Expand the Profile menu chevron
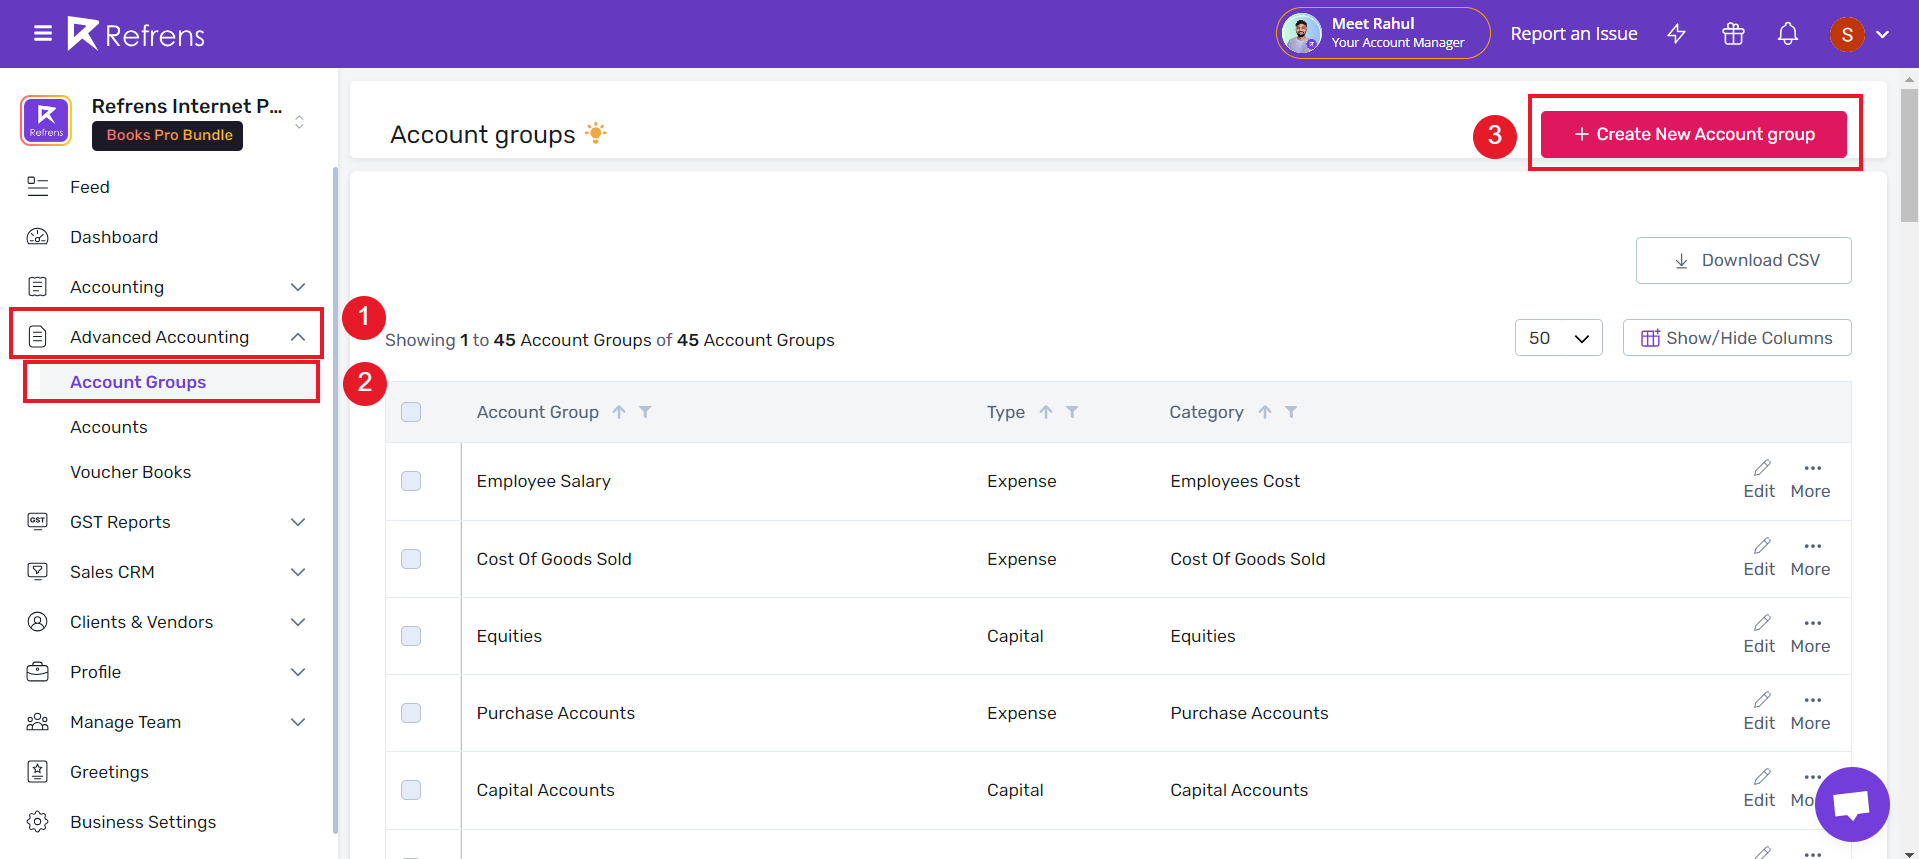The height and width of the screenshot is (859, 1919). (298, 672)
